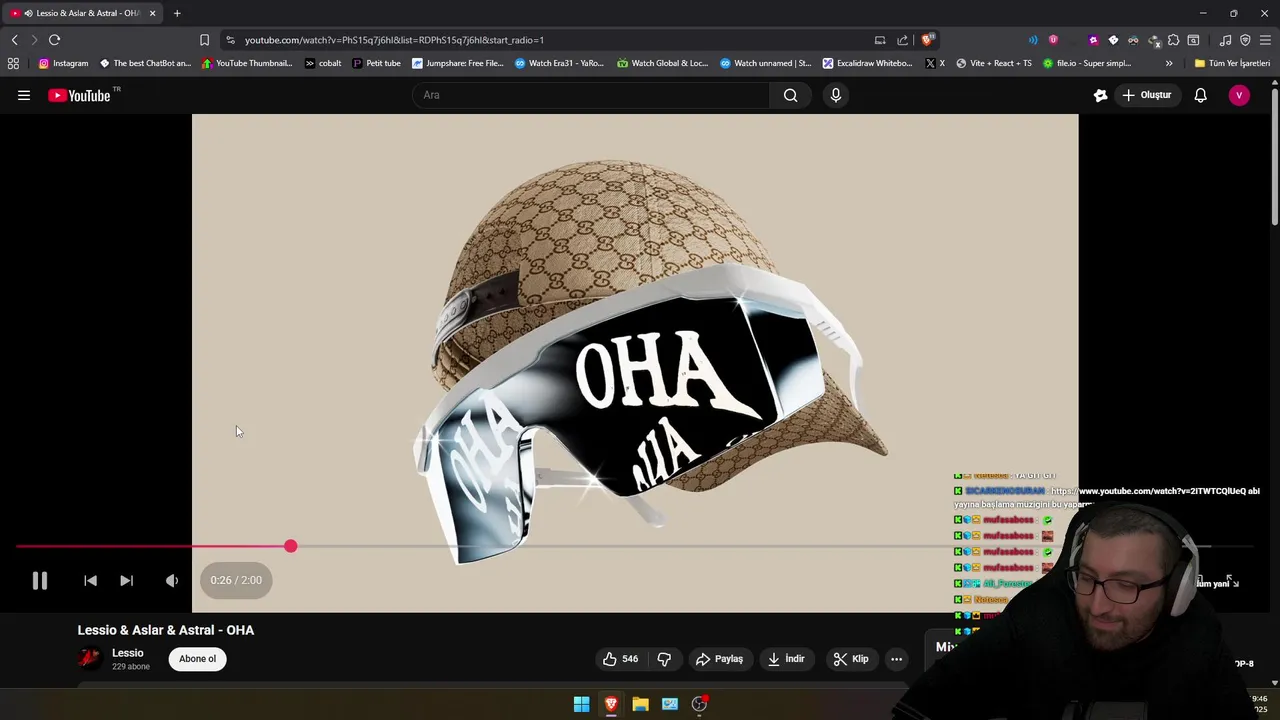Open the cobalt bookmark
This screenshot has width=1280, height=720.
(x=323, y=63)
